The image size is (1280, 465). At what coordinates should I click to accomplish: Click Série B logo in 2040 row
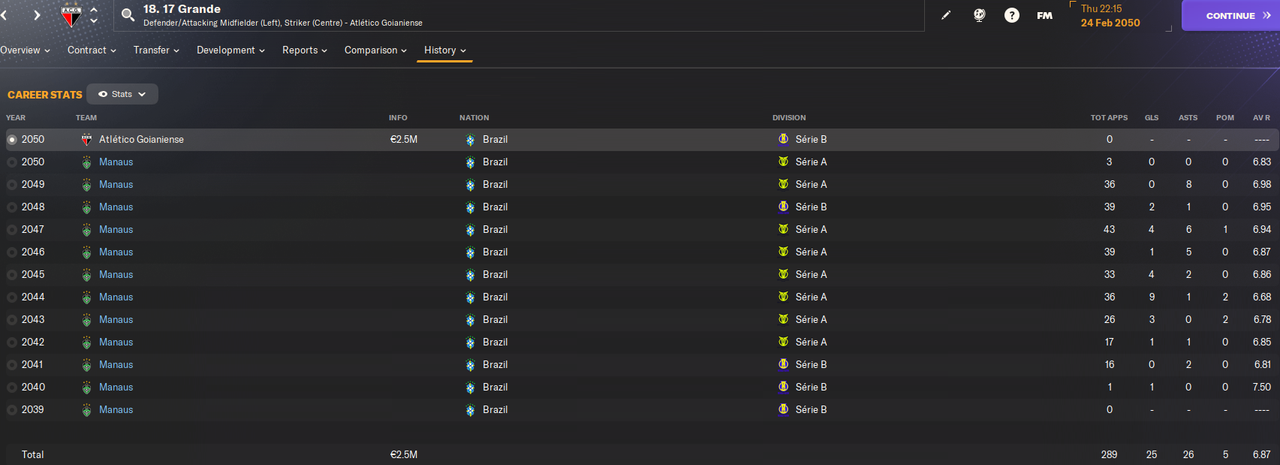click(783, 387)
